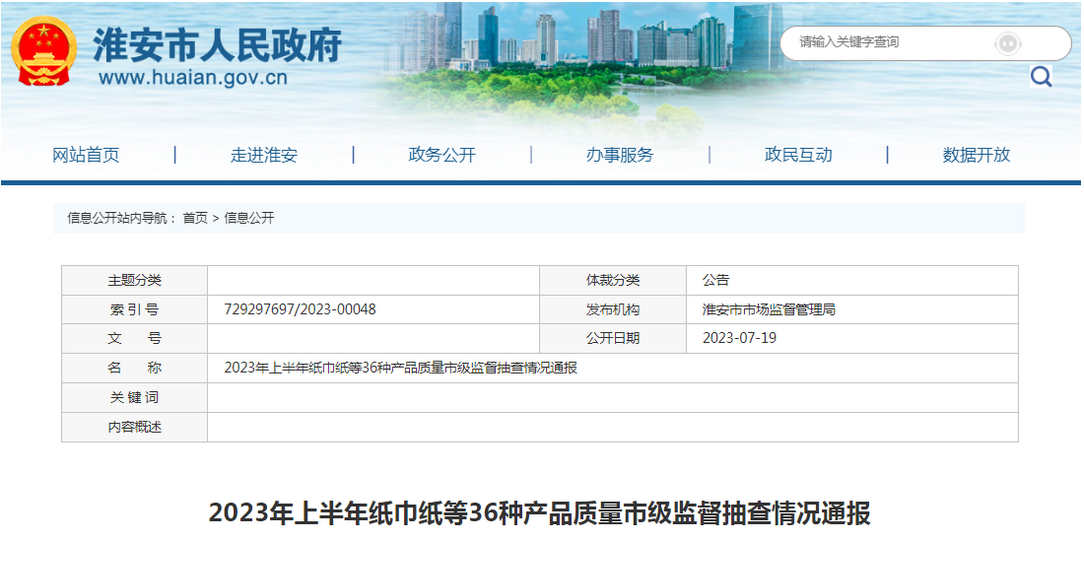The height and width of the screenshot is (565, 1084).
Task: Select the 公告 genre value
Action: click(716, 280)
